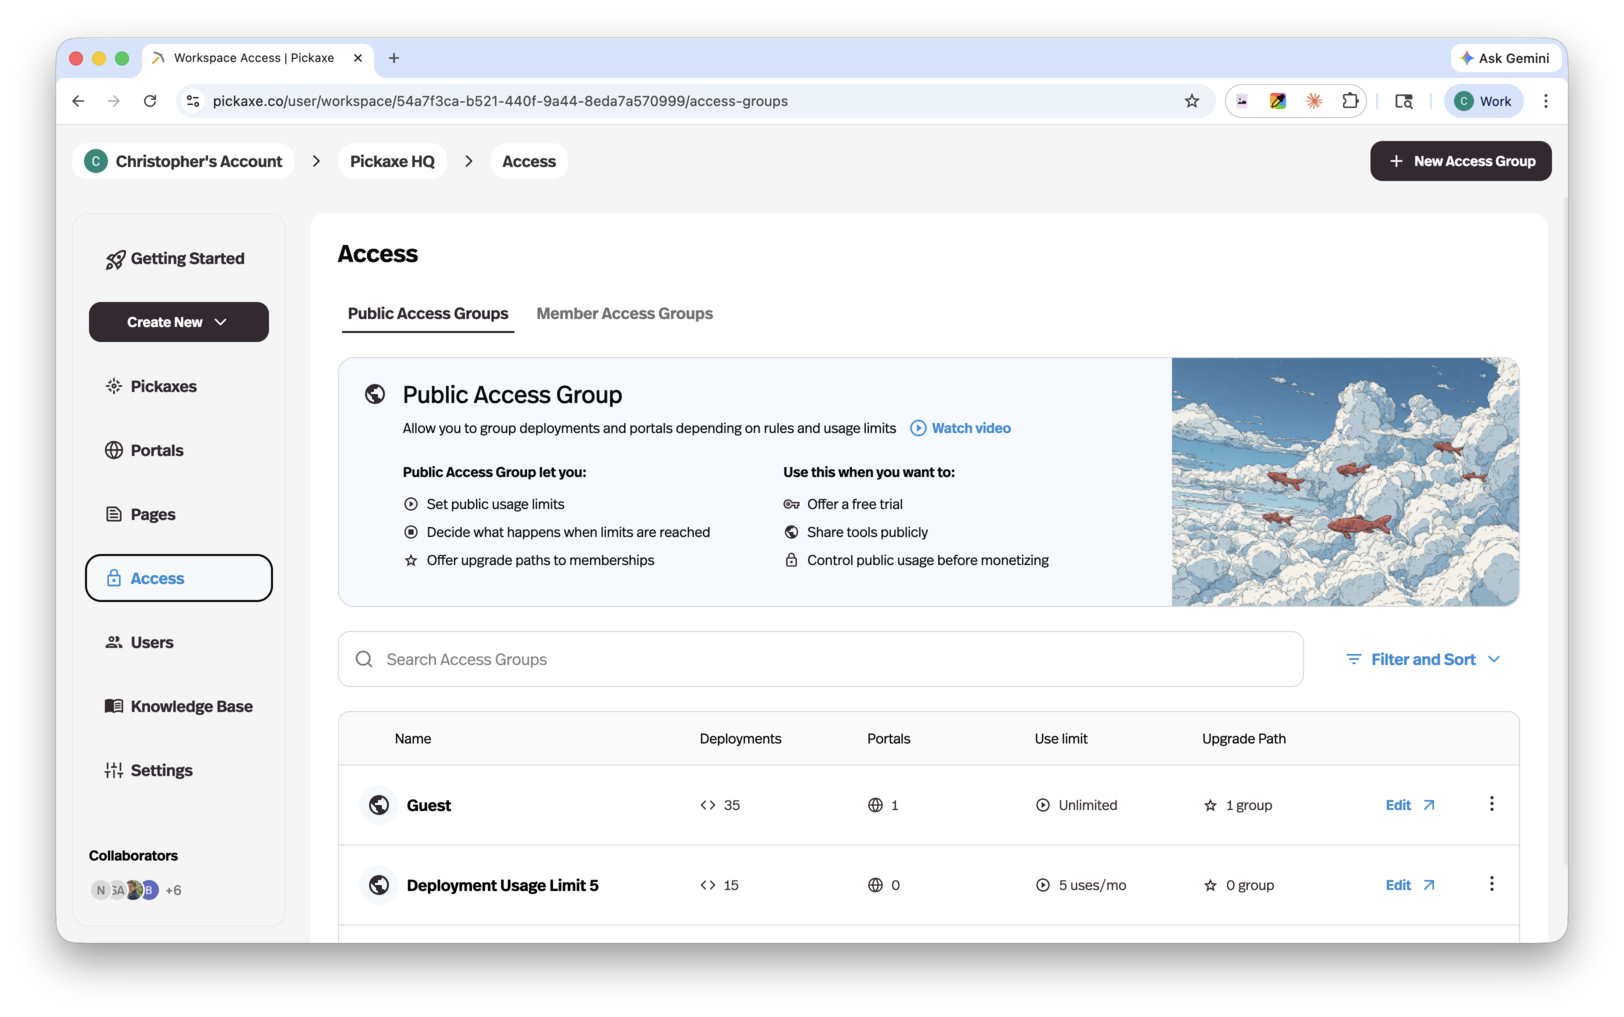Click the Search Access Groups field
Viewport: 1624px width, 1017px height.
click(820, 659)
